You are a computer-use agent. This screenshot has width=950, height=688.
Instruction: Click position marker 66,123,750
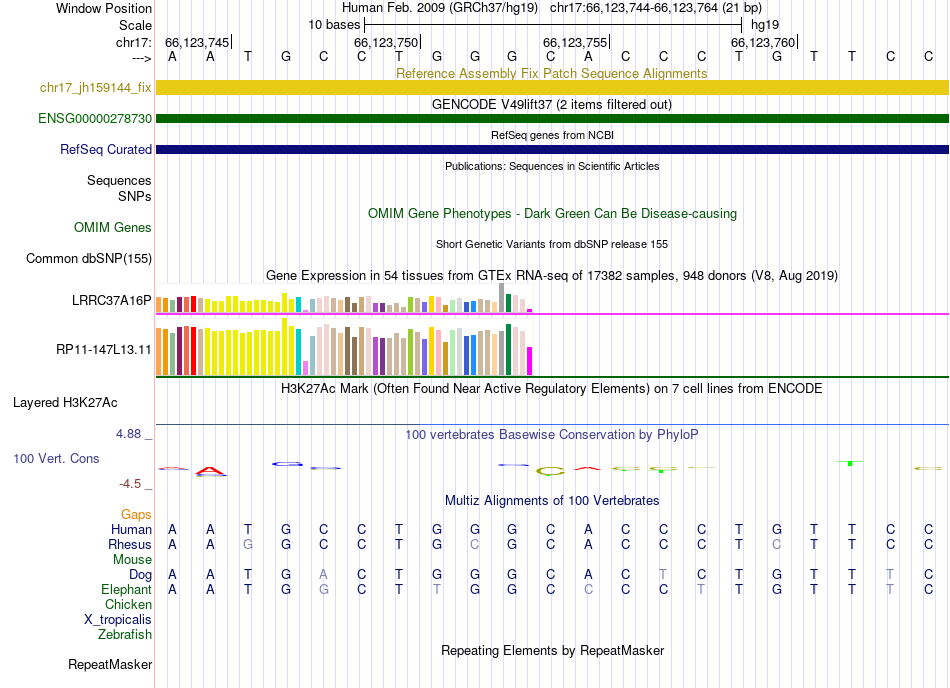click(387, 42)
